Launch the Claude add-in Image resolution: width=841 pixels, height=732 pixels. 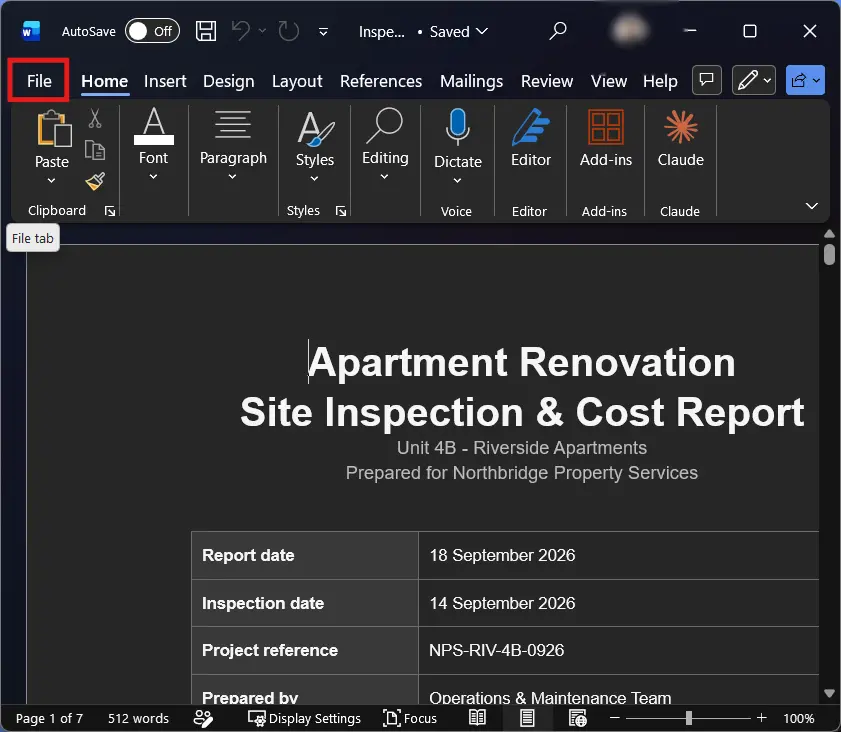click(x=681, y=137)
